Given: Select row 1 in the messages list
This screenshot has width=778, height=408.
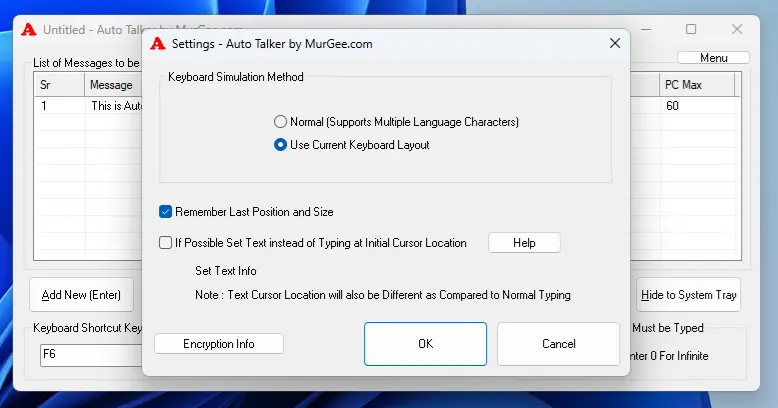Looking at the screenshot, I should click(x=88, y=106).
